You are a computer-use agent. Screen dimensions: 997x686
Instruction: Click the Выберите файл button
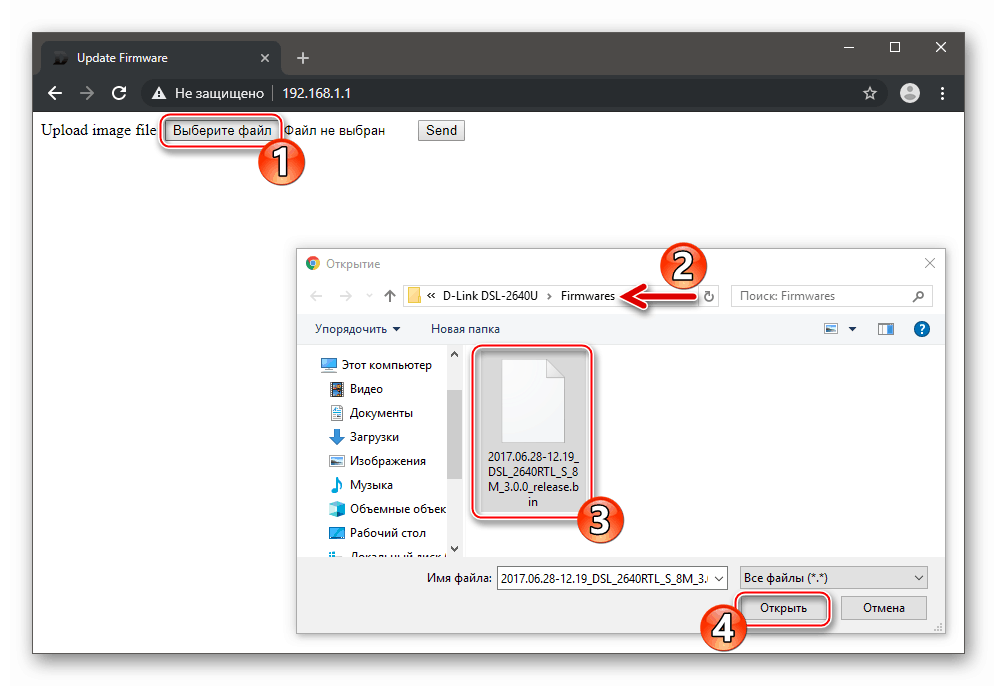pyautogui.click(x=222, y=130)
